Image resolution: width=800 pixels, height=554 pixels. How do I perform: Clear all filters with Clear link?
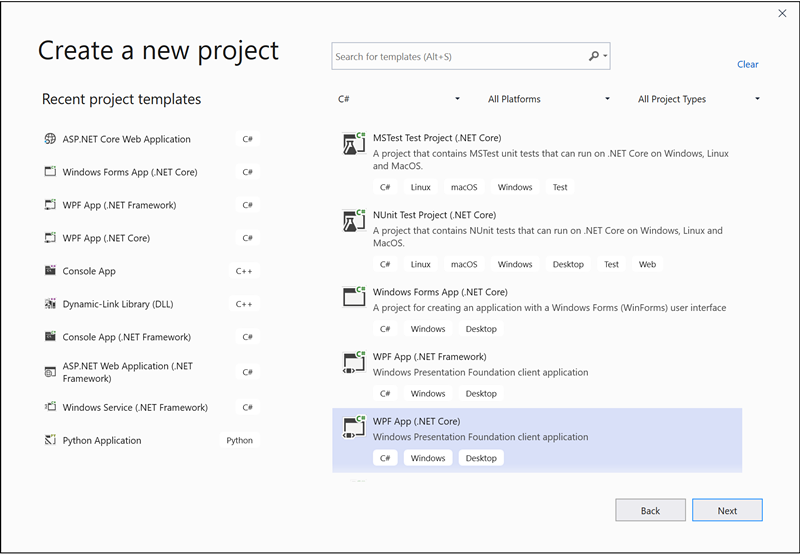(x=747, y=64)
